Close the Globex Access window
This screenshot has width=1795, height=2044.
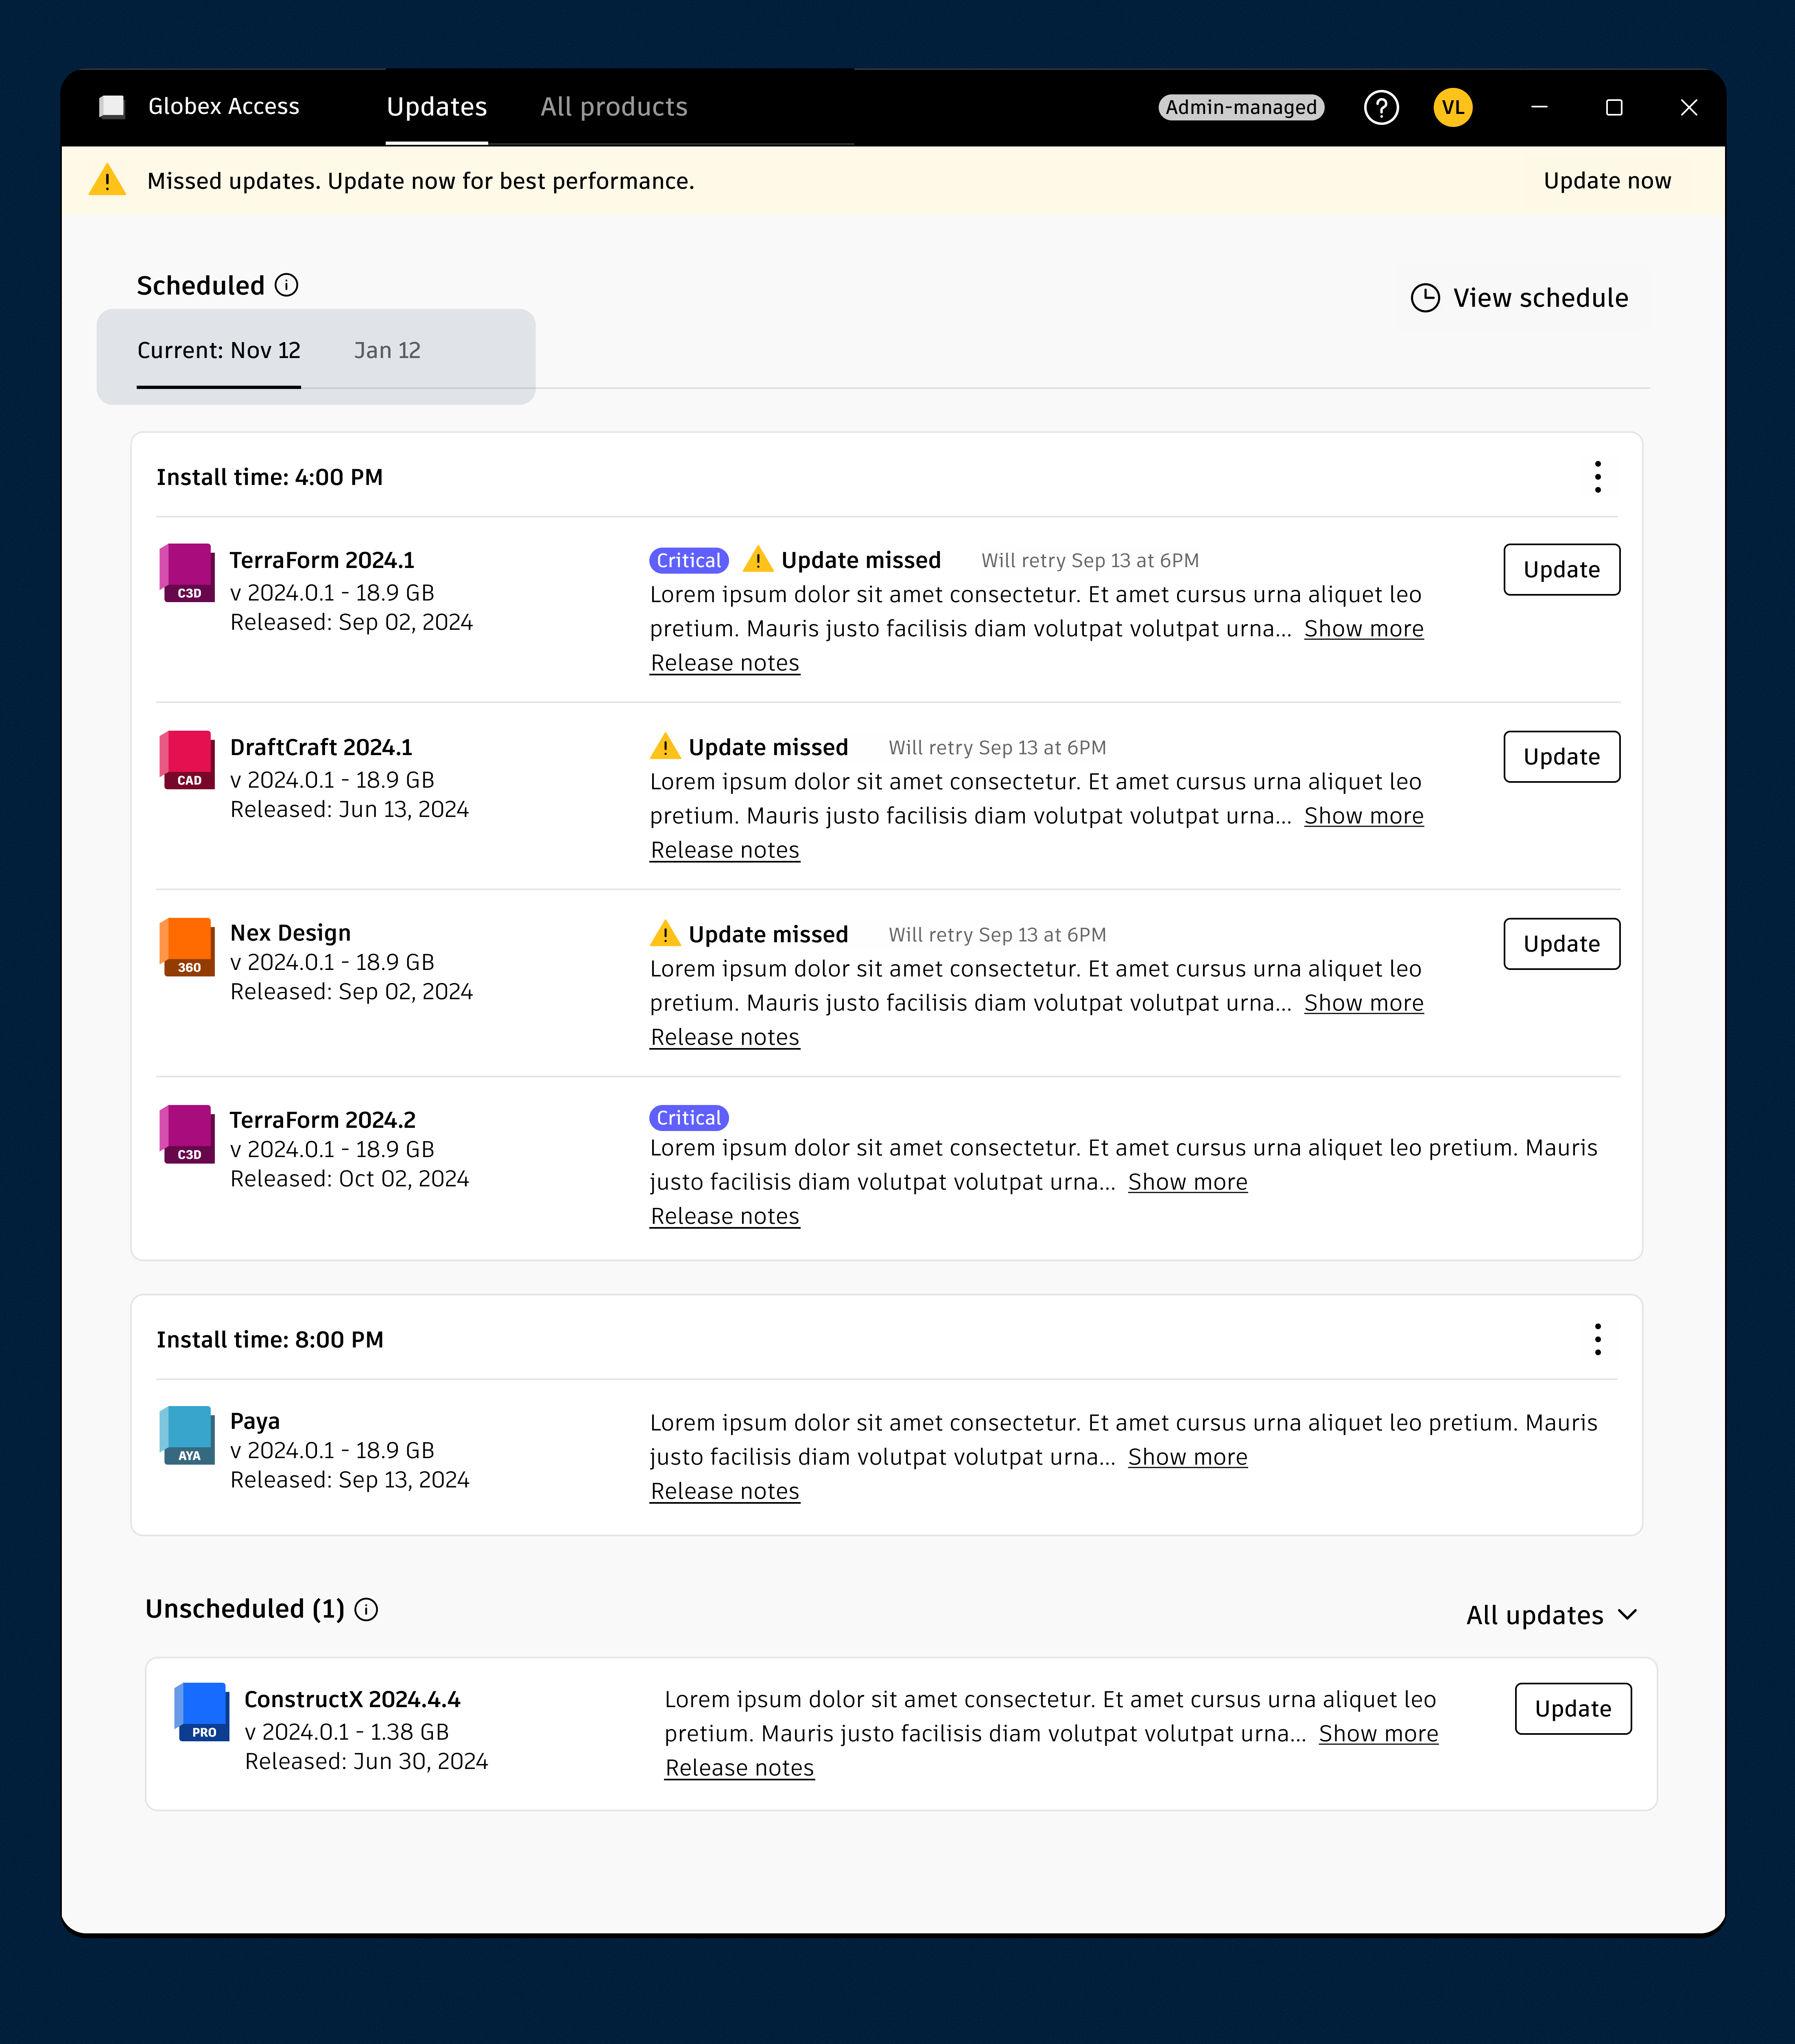coord(1689,107)
